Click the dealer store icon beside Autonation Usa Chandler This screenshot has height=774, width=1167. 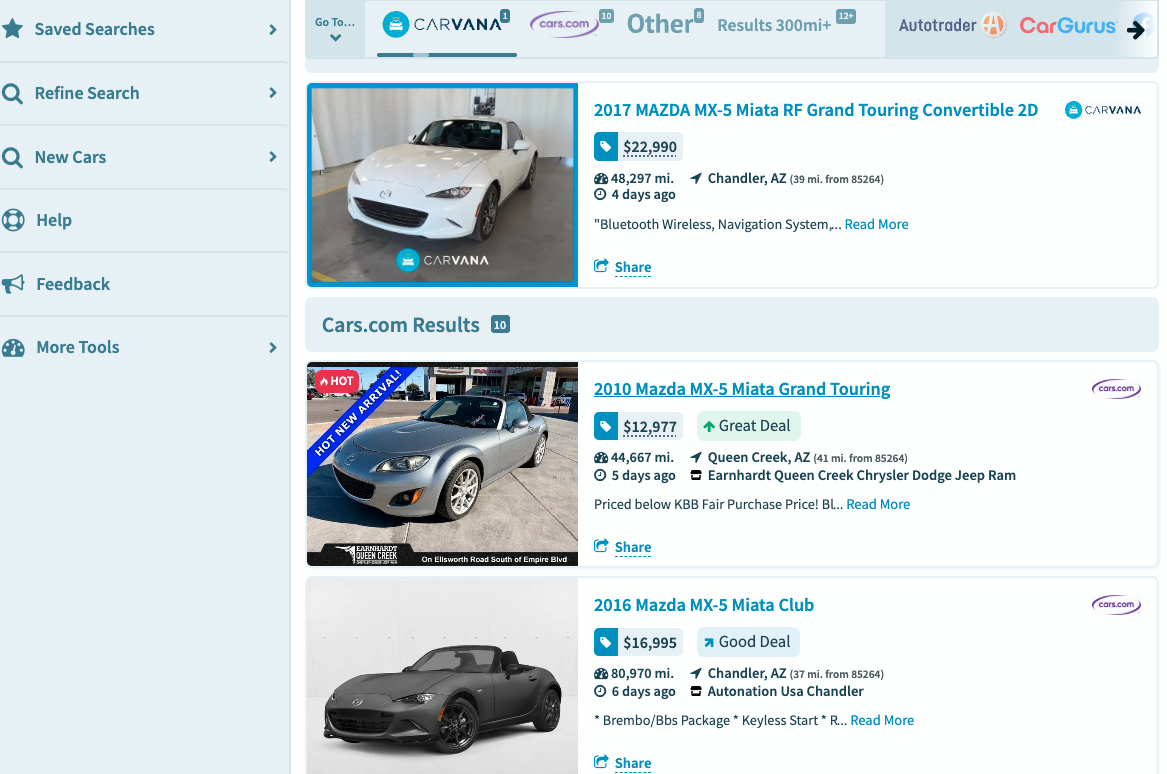pos(696,691)
